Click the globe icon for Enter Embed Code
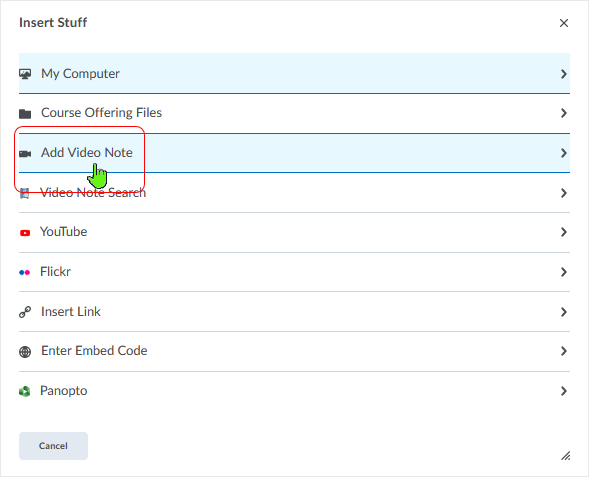This screenshot has width=589, height=477. [25, 352]
